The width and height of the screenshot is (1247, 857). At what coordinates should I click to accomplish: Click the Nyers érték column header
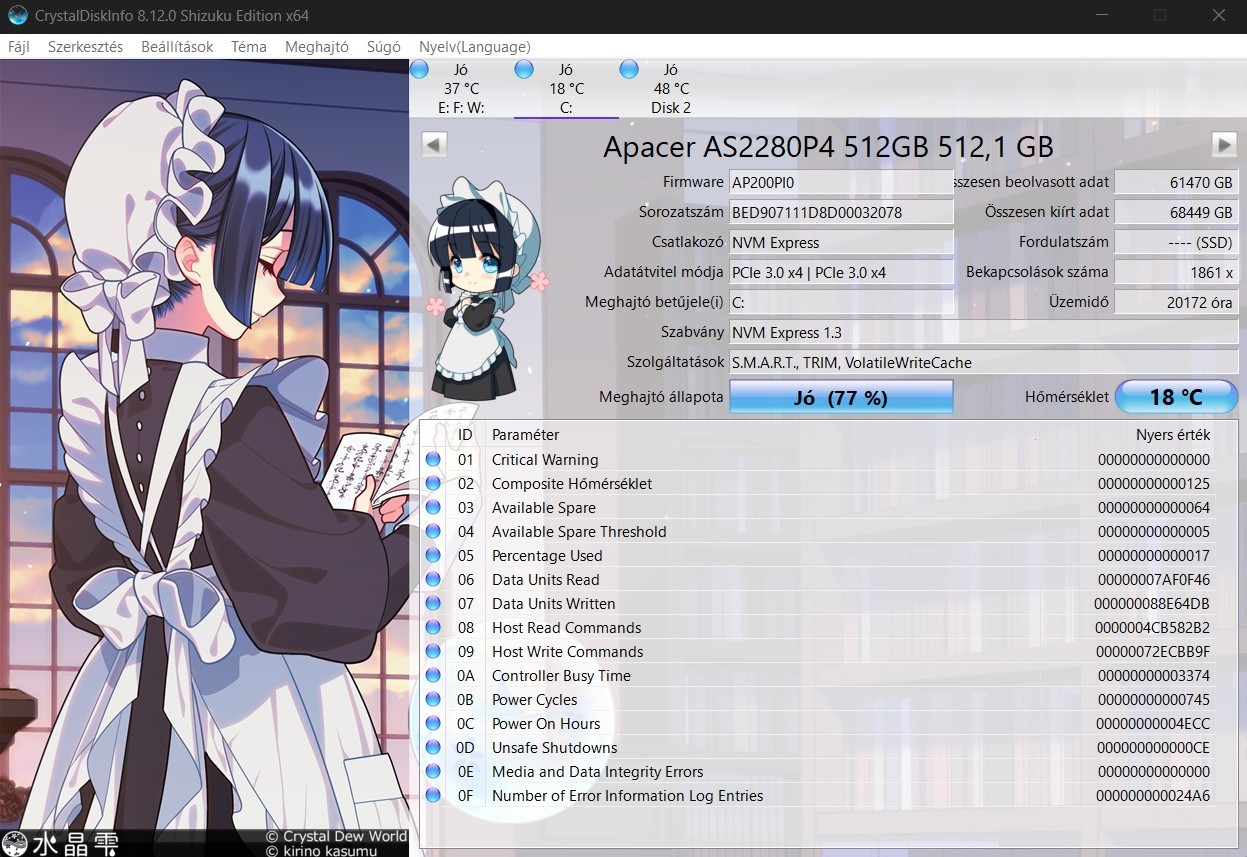pos(1173,435)
